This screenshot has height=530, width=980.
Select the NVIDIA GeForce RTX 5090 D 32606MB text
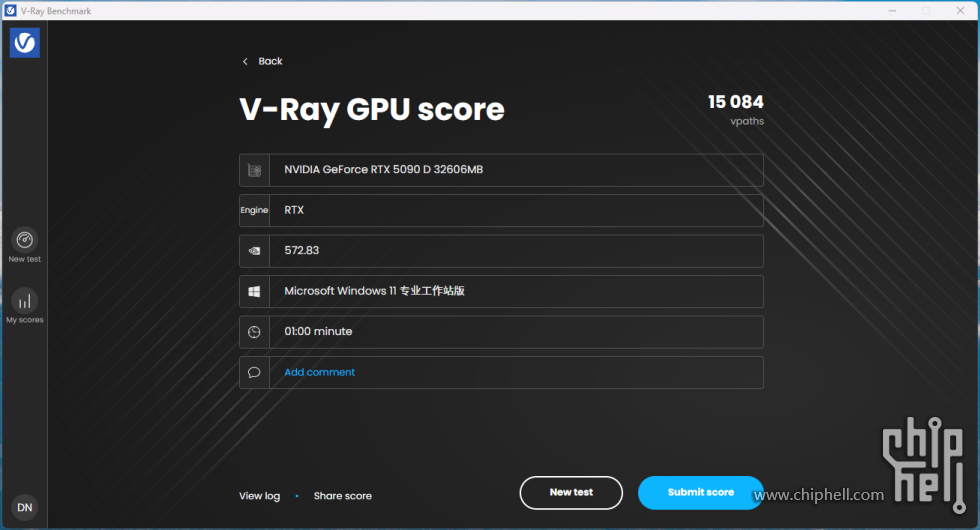point(384,169)
